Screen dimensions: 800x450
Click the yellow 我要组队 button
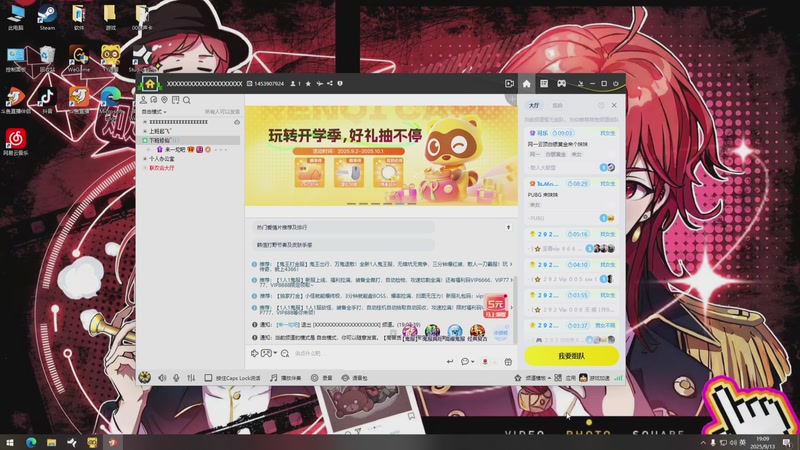pos(571,356)
